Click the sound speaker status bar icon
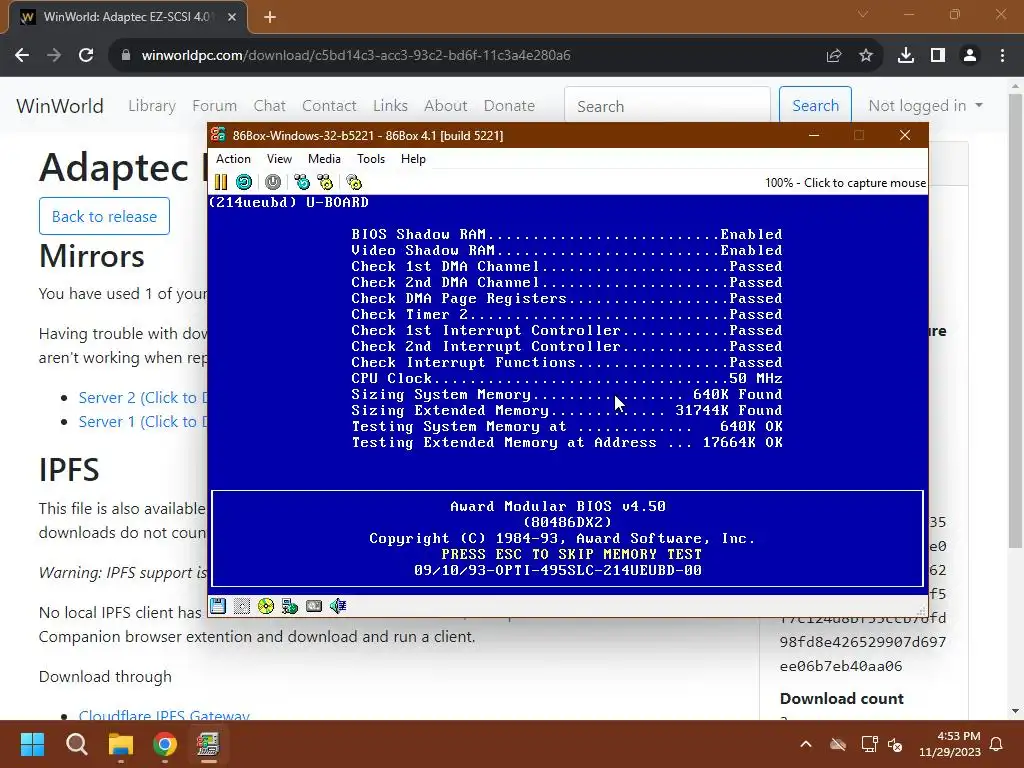The image size is (1024, 768). [338, 606]
